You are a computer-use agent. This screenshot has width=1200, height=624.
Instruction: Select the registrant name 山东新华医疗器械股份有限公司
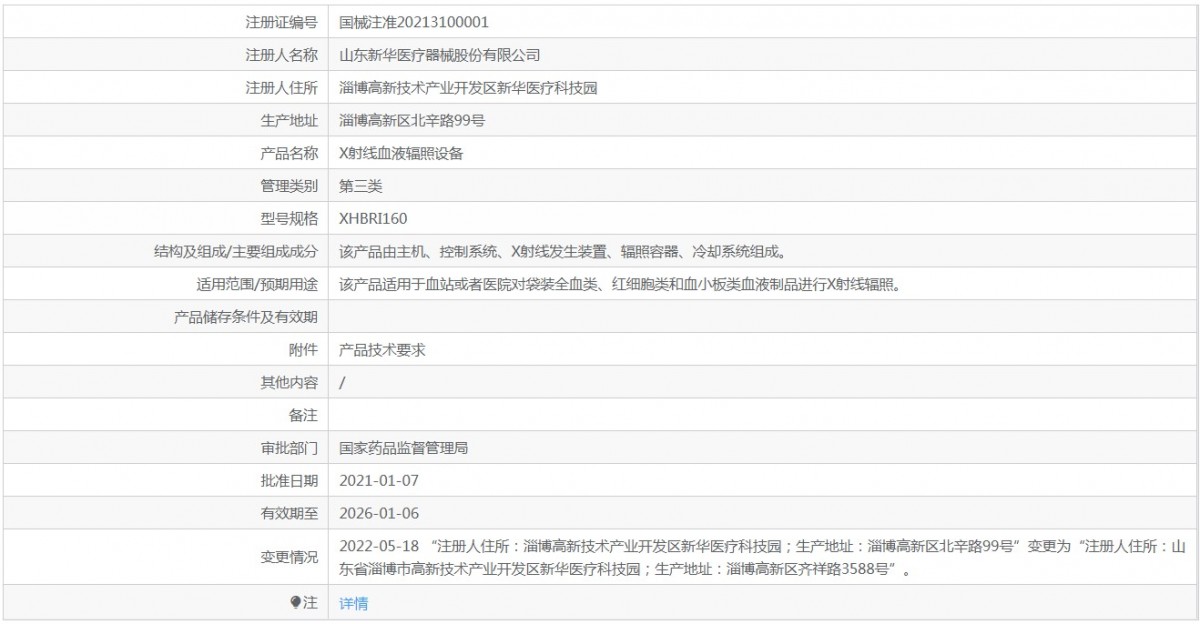440,54
